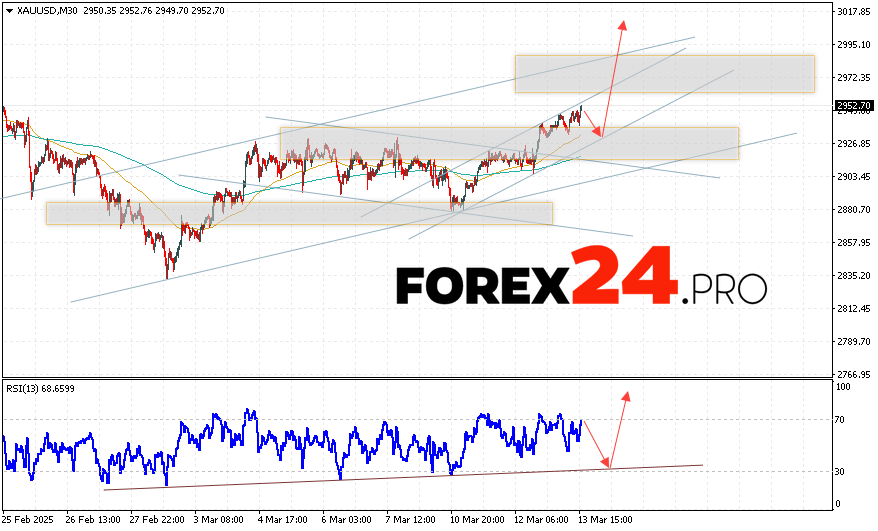The image size is (878, 531).
Task: Click the RSI 70 level label
Action: pyautogui.click(x=841, y=420)
